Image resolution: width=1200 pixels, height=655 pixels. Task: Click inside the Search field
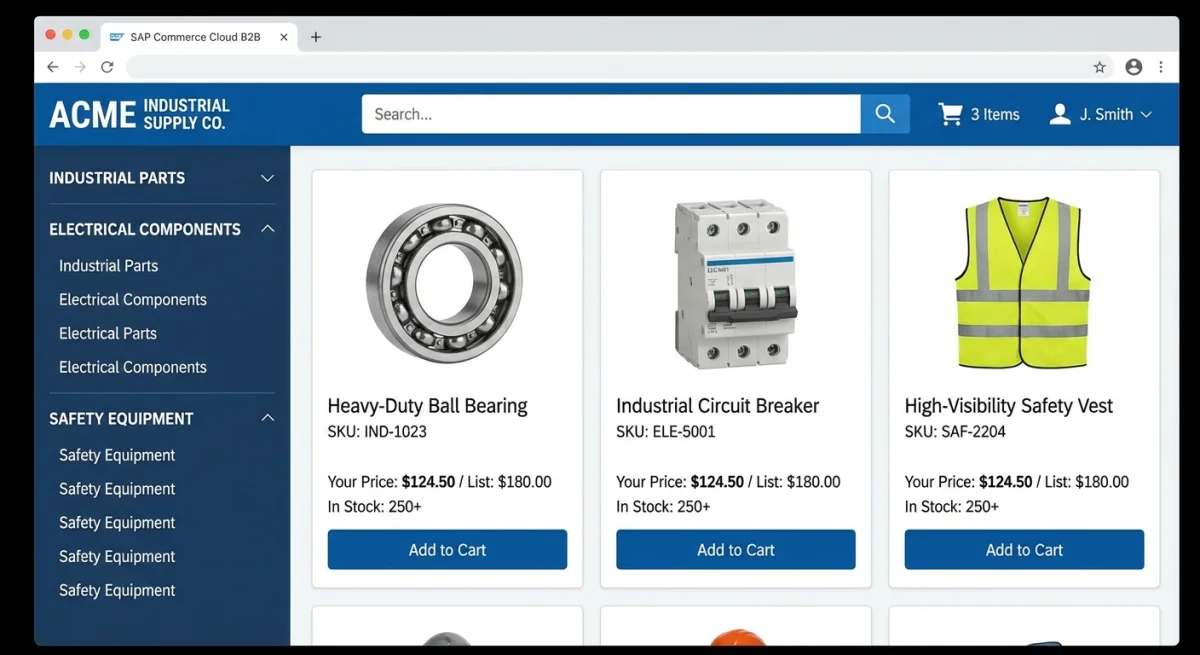[x=610, y=113]
